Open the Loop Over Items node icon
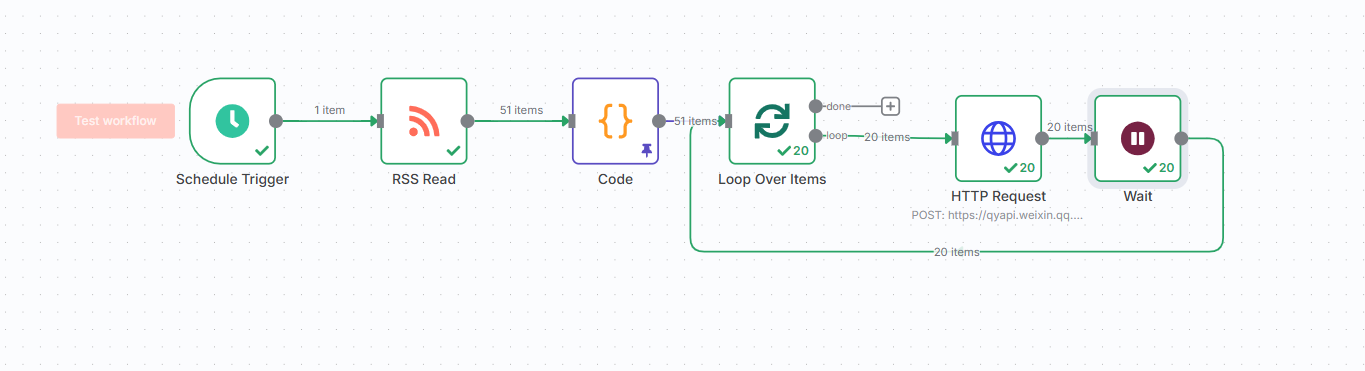Viewport: 1365px width, 371px height. tap(771, 121)
